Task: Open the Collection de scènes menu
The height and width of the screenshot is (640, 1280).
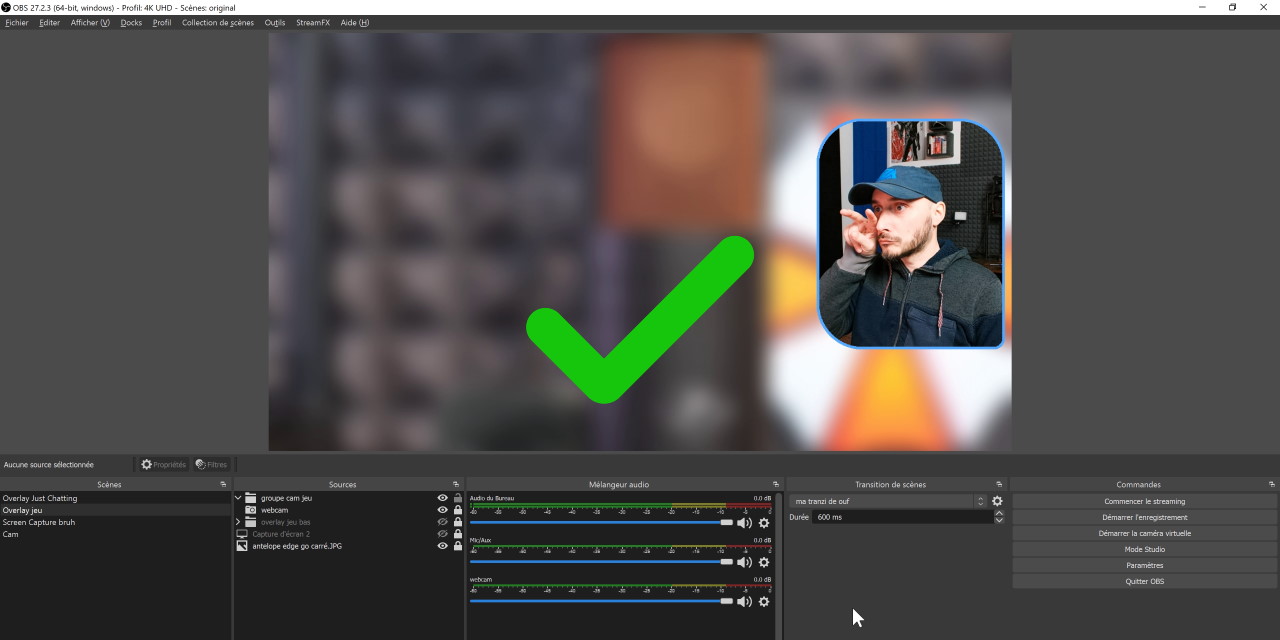Action: click(217, 23)
